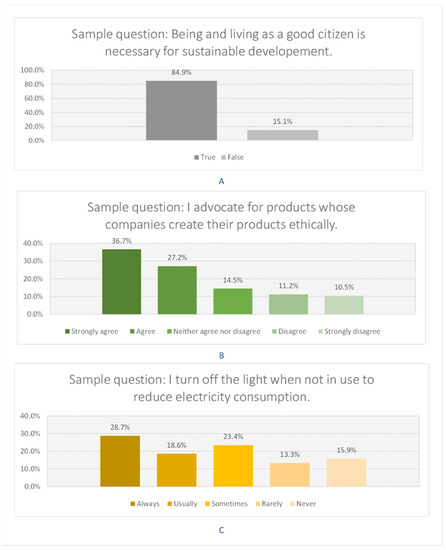Click the good citizen chart title
Image resolution: width=446 pixels, height=550 pixels.
tap(218, 43)
